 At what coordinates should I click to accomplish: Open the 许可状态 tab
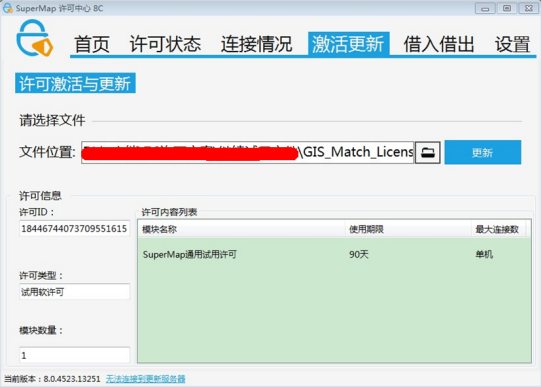pyautogui.click(x=165, y=44)
